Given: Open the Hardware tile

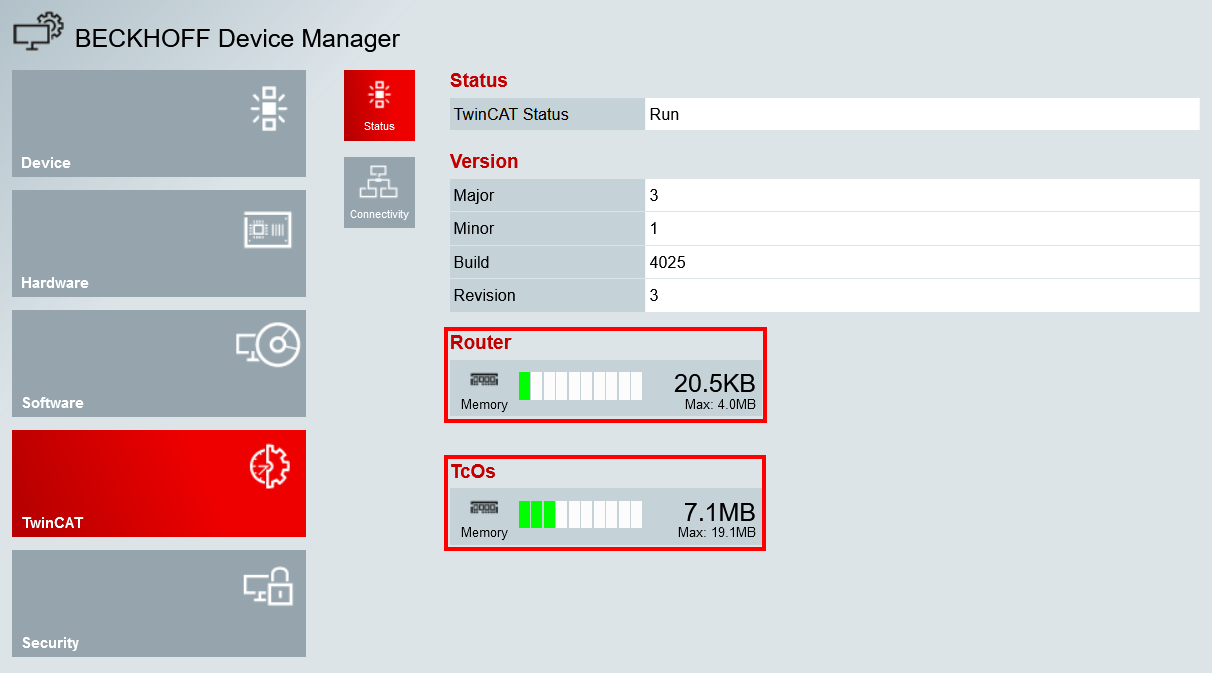Looking at the screenshot, I should [159, 243].
